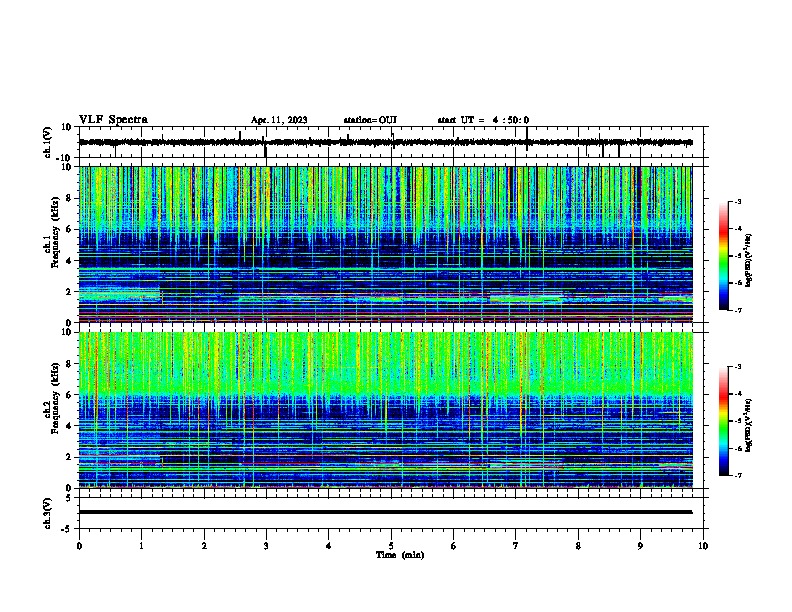Click the ch.1 spectrogram plot area
This screenshot has height=612, width=792.
point(386,244)
